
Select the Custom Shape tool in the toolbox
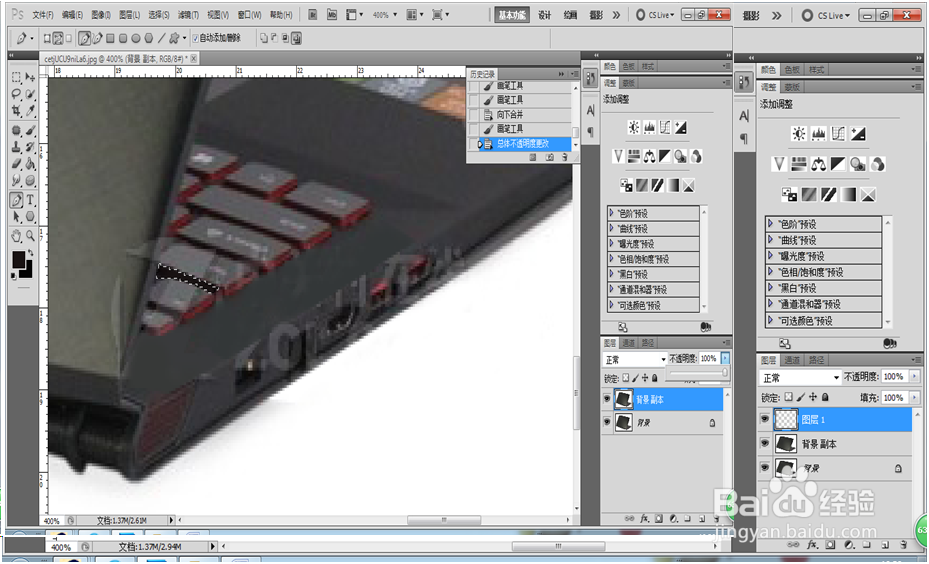[30, 216]
